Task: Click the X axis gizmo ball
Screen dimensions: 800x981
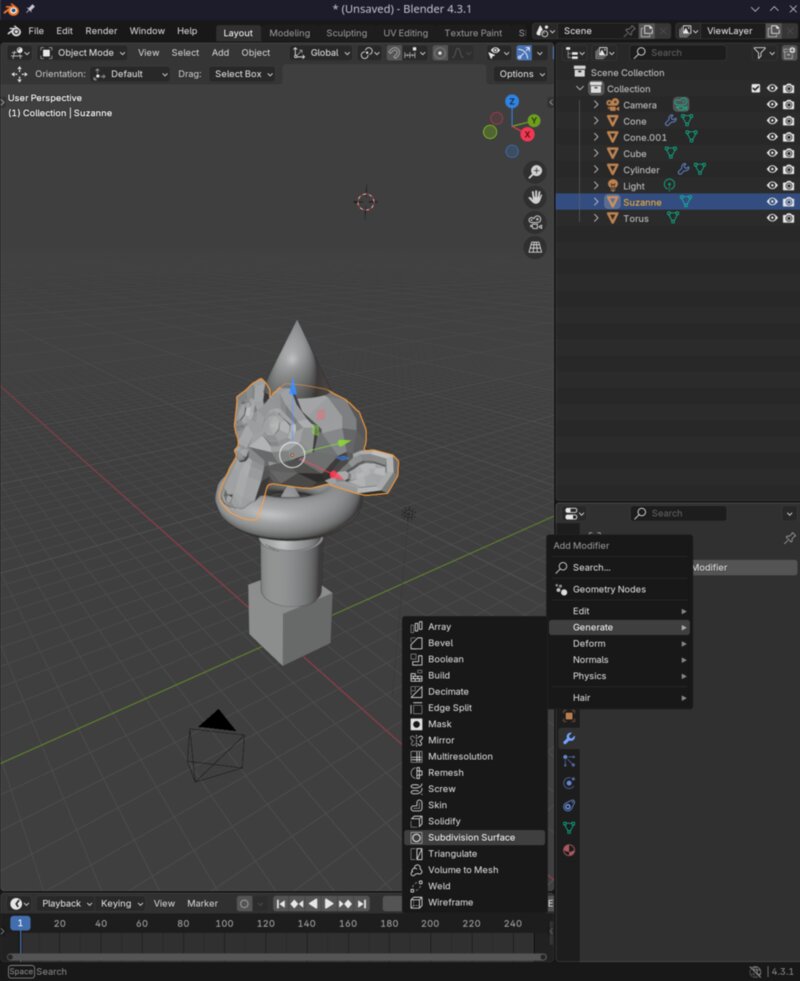Action: 527,135
